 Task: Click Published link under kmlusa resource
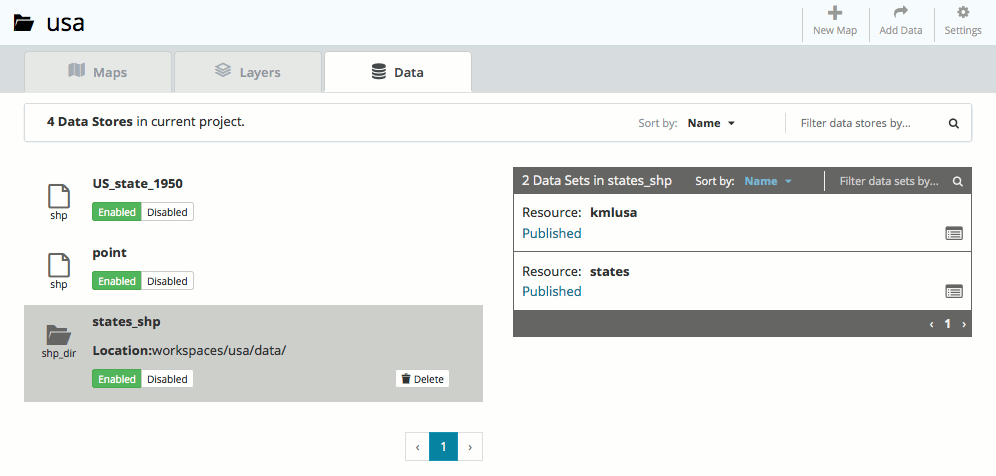tap(551, 233)
